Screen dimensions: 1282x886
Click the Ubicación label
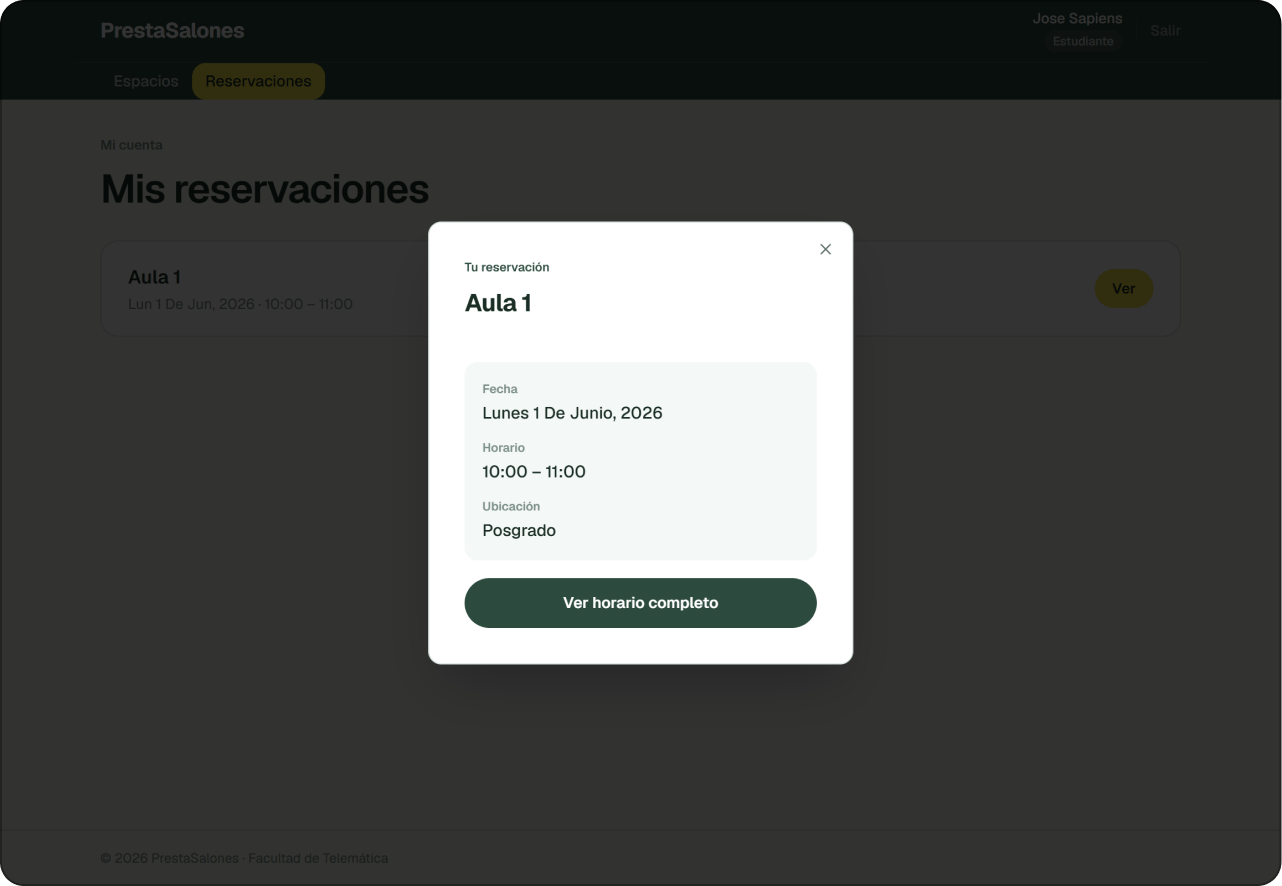511,507
